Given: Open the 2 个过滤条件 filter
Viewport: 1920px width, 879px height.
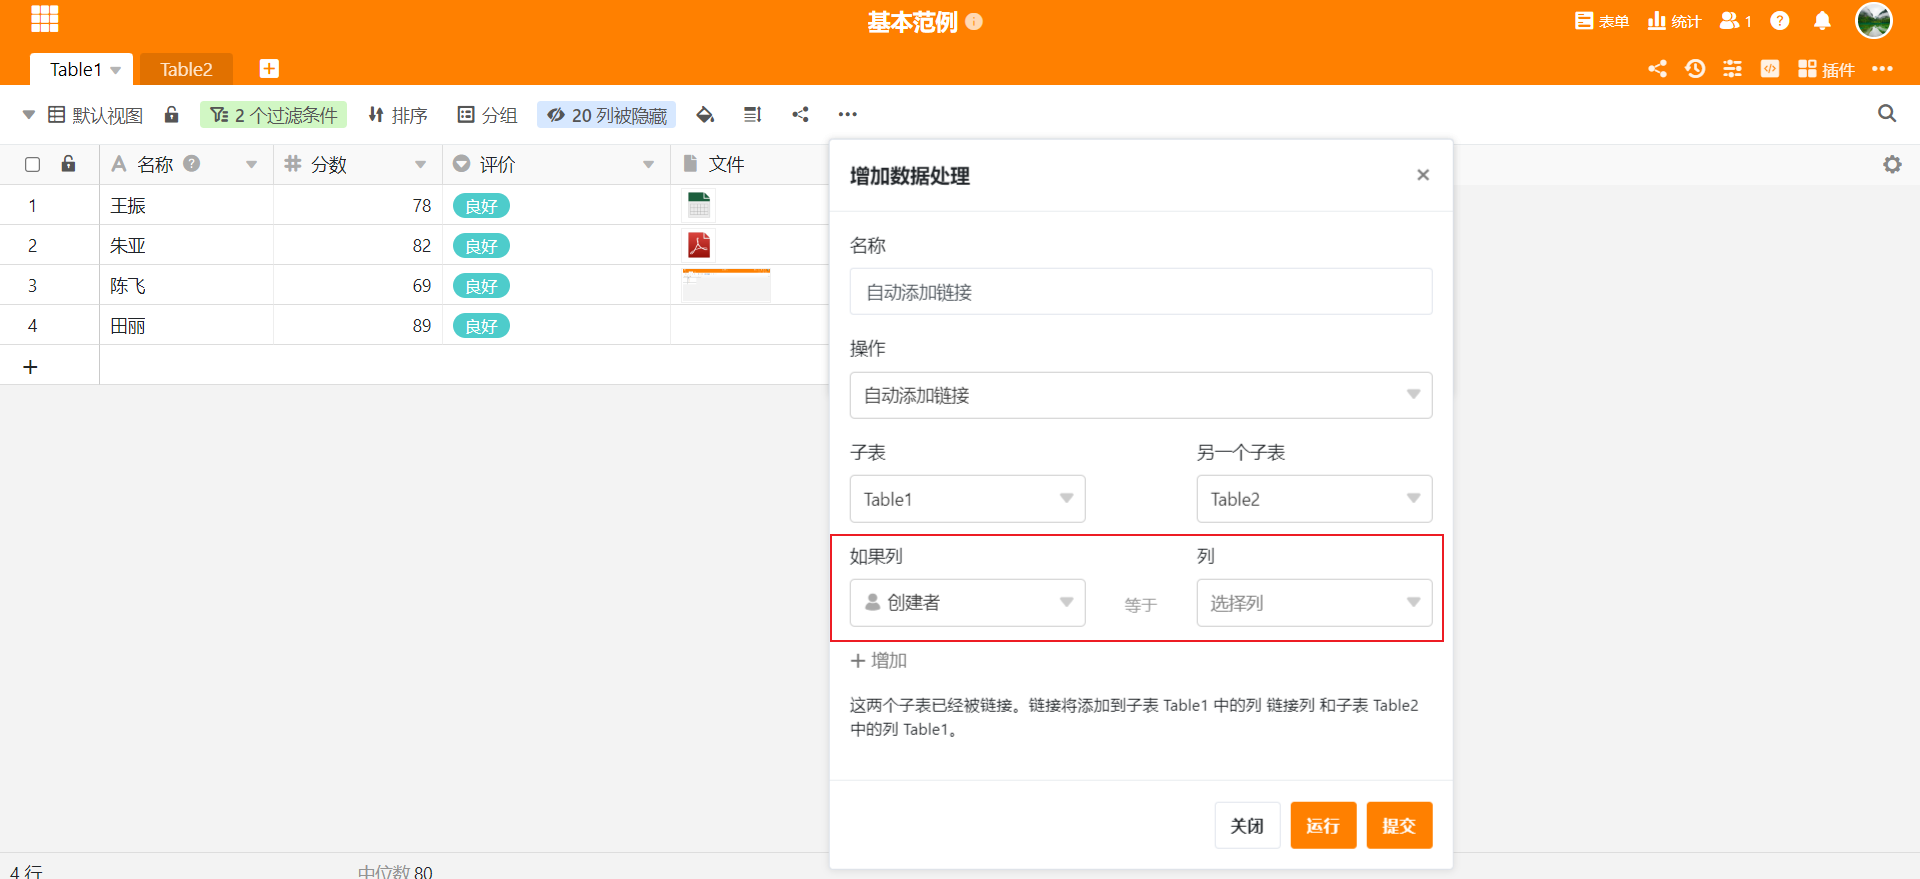Looking at the screenshot, I should click(273, 115).
